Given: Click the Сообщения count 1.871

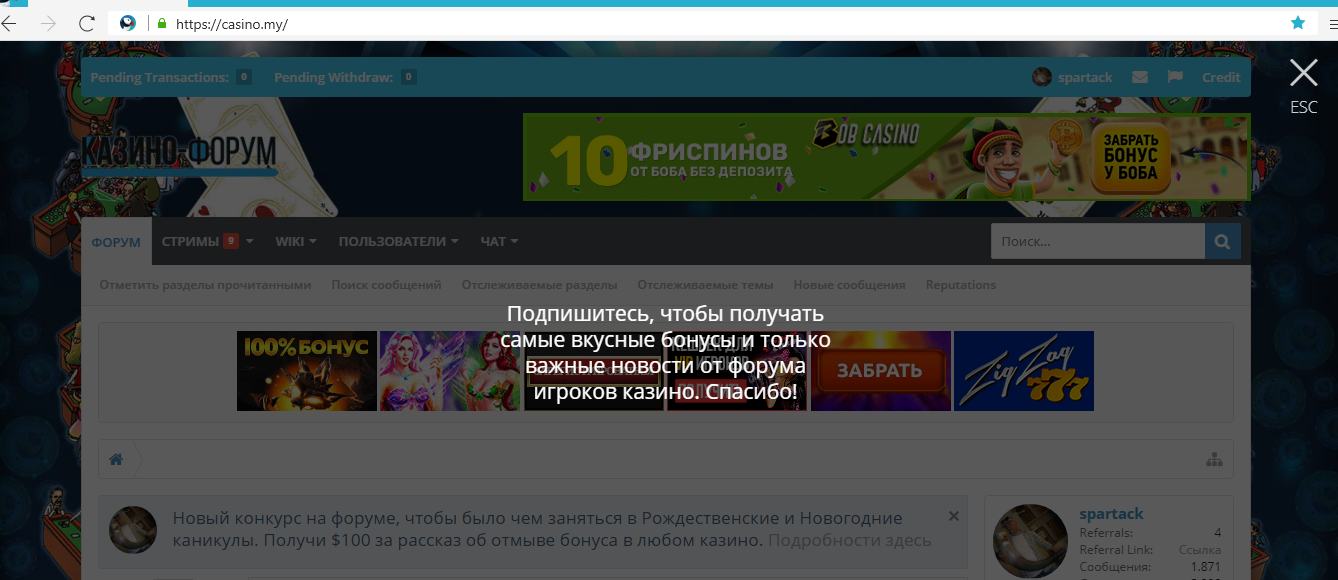Looking at the screenshot, I should point(1204,567).
